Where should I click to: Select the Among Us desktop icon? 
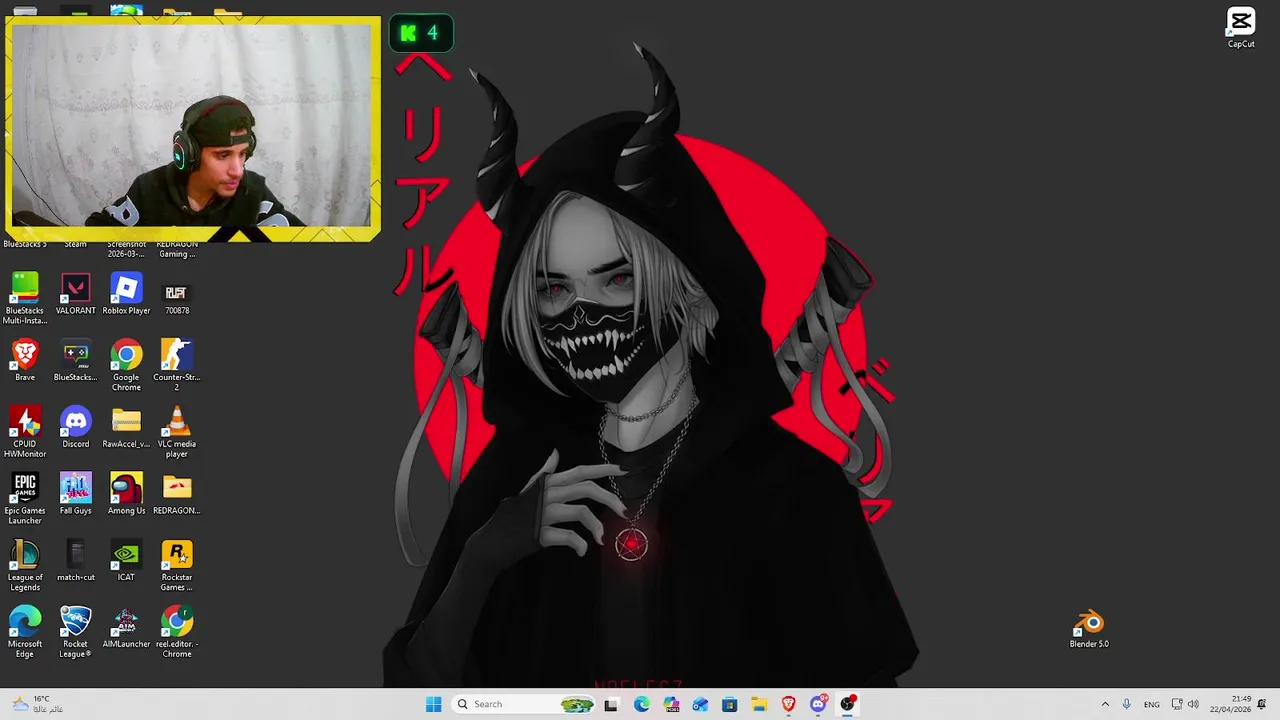(126, 494)
